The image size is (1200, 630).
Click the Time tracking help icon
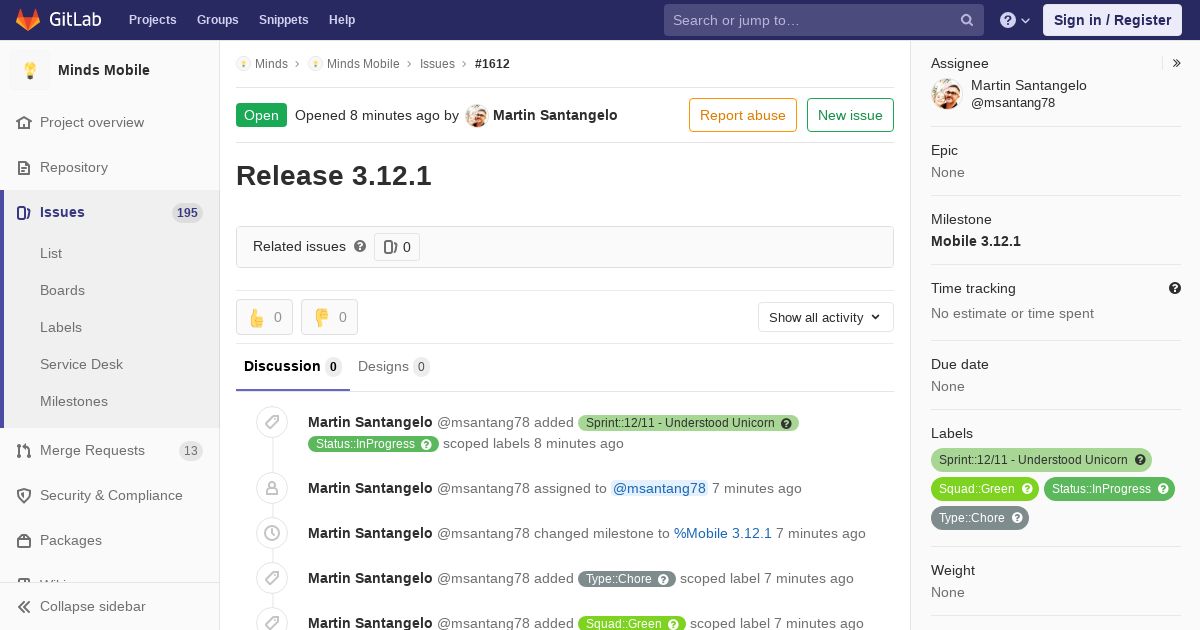(x=1175, y=288)
